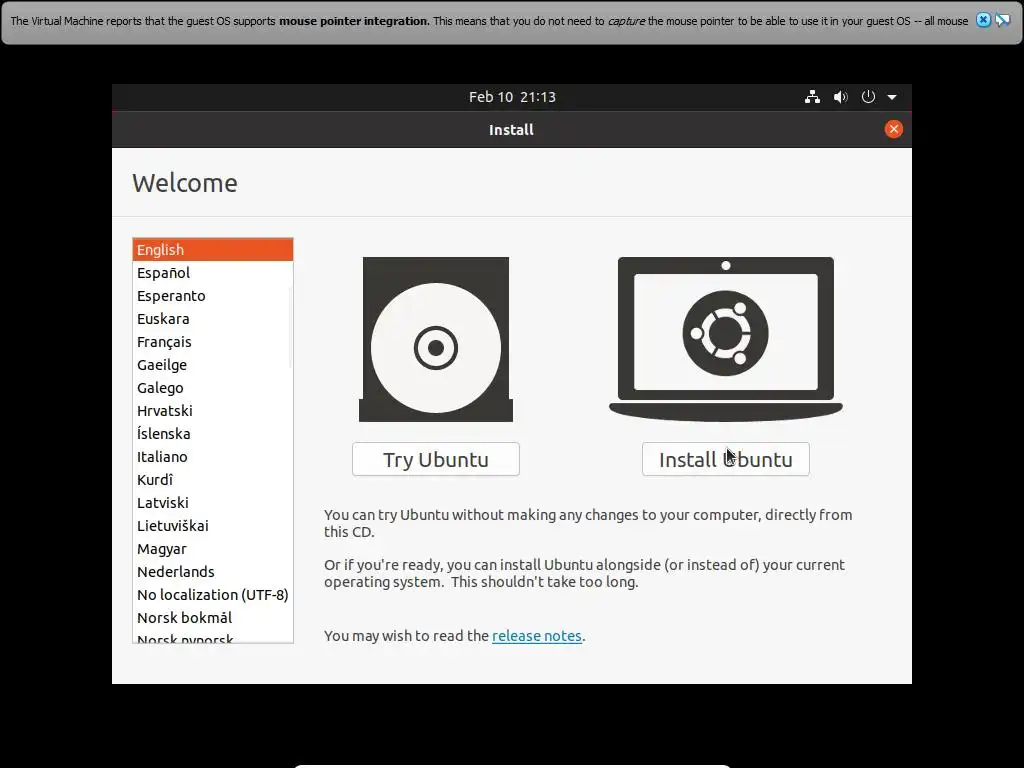Close the Install window
1024x768 pixels.
[x=893, y=129]
